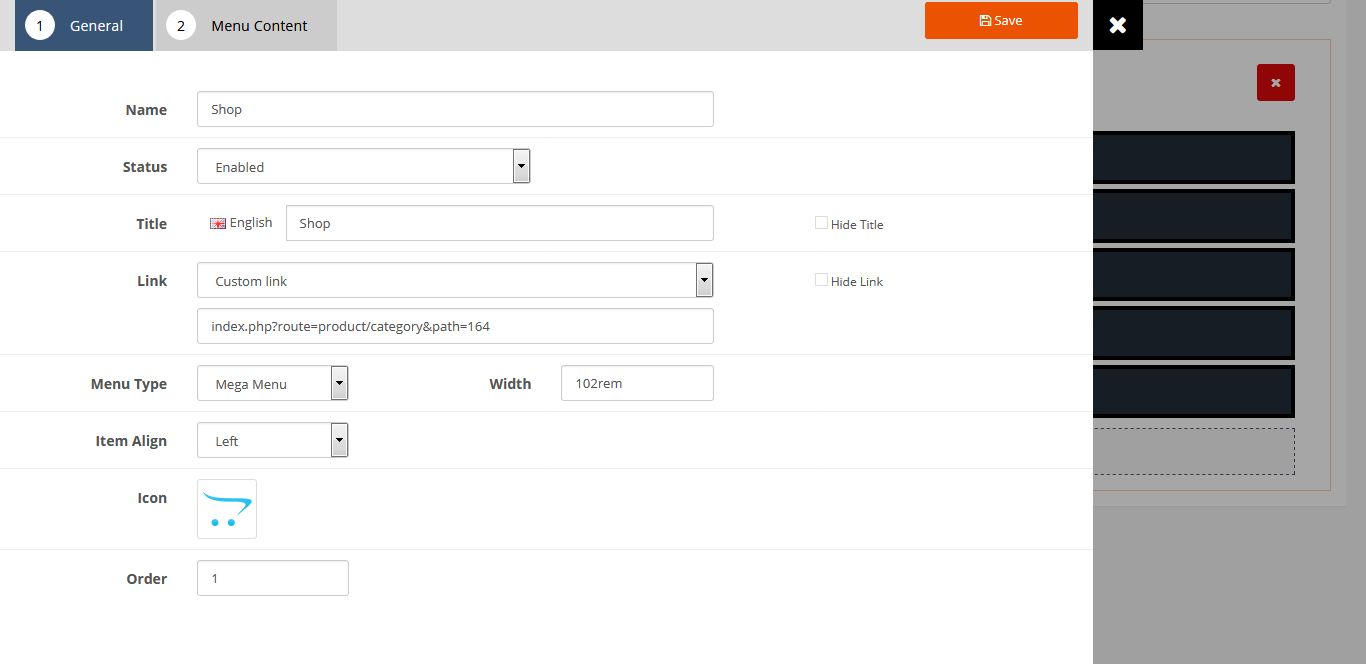The image size is (1366, 664).
Task: Open the Menu Content tab
Action: [246, 25]
